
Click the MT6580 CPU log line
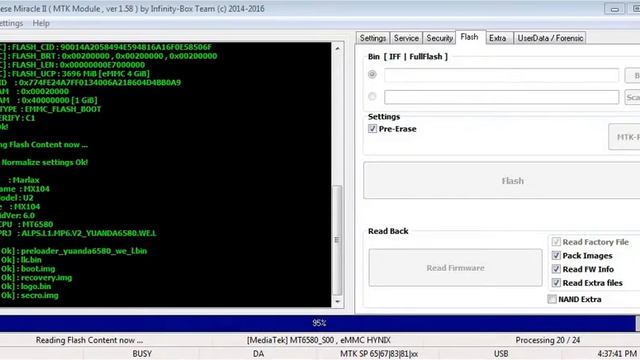[27, 224]
